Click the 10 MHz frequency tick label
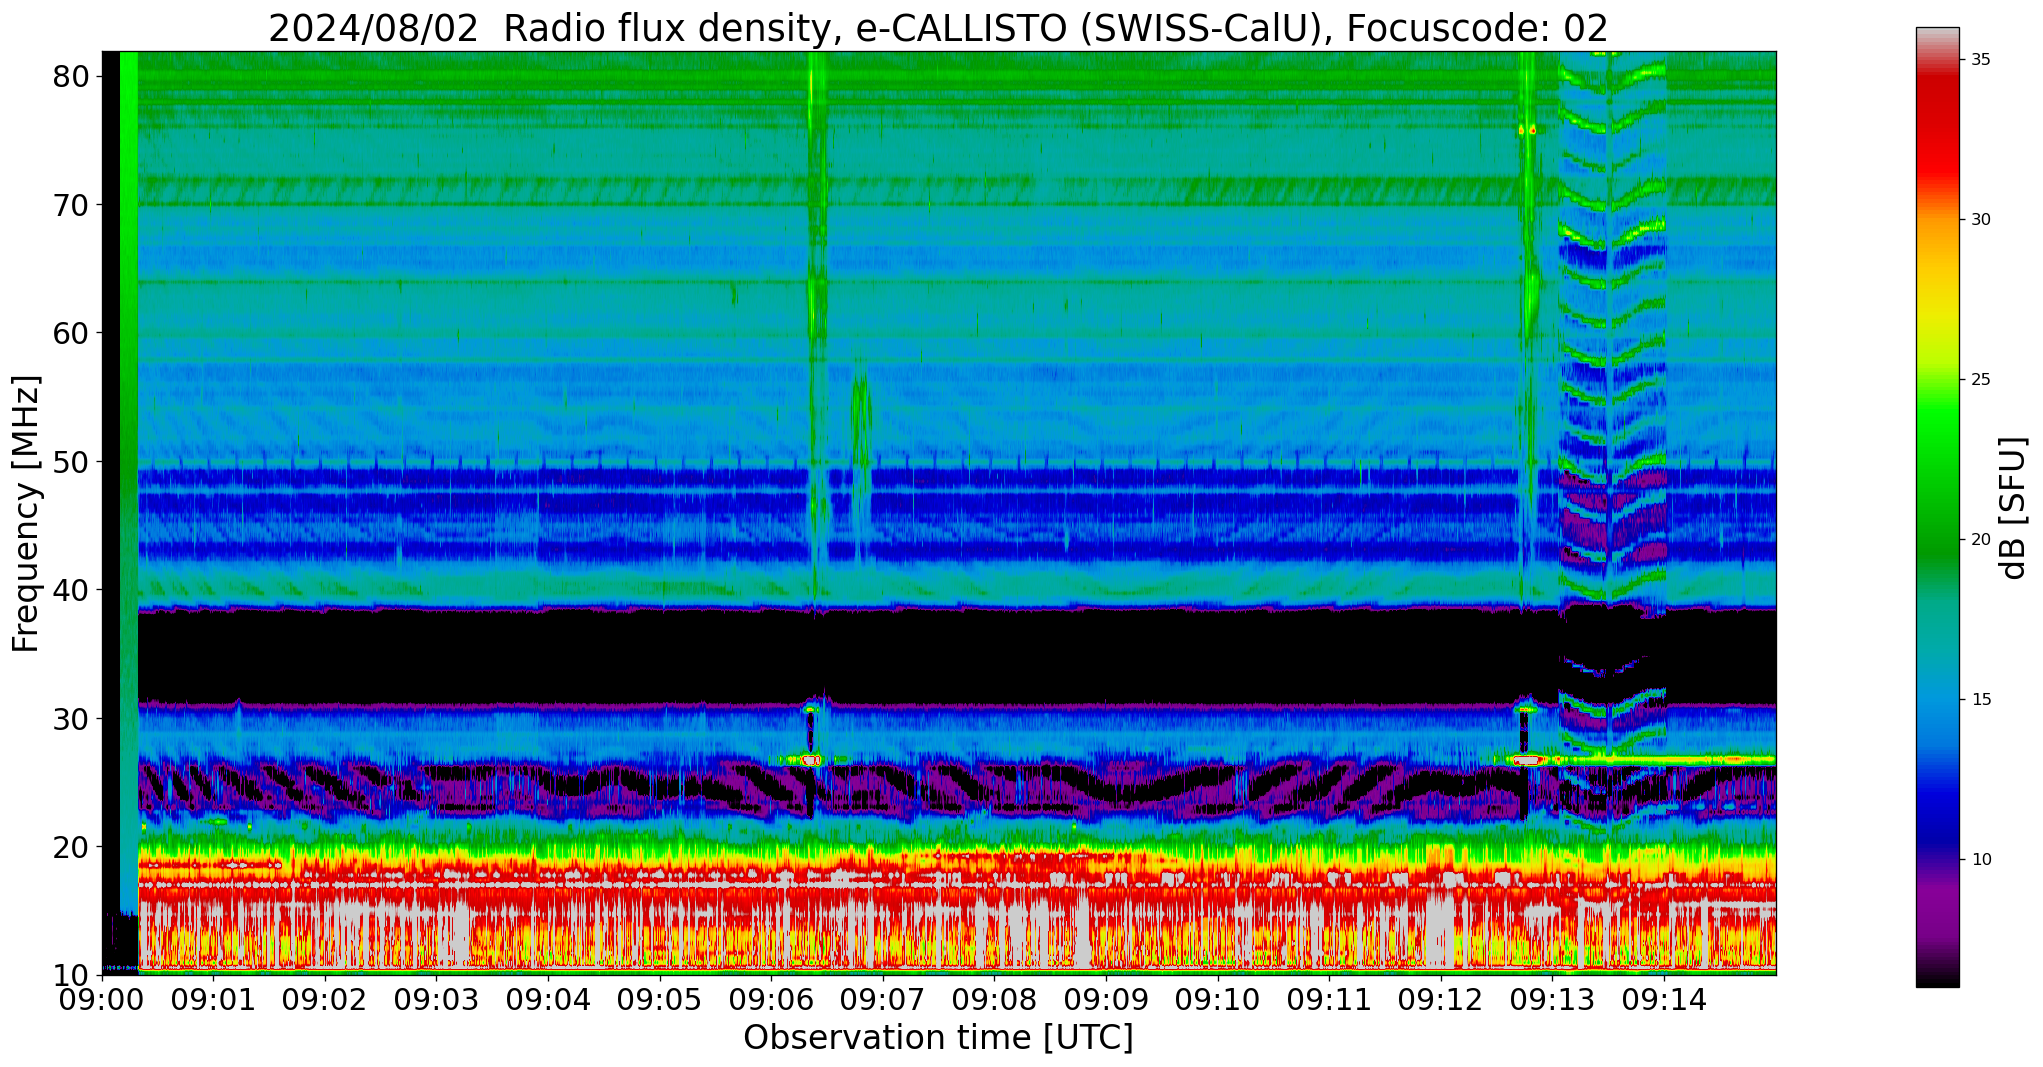The image size is (2043, 1067). tap(71, 975)
